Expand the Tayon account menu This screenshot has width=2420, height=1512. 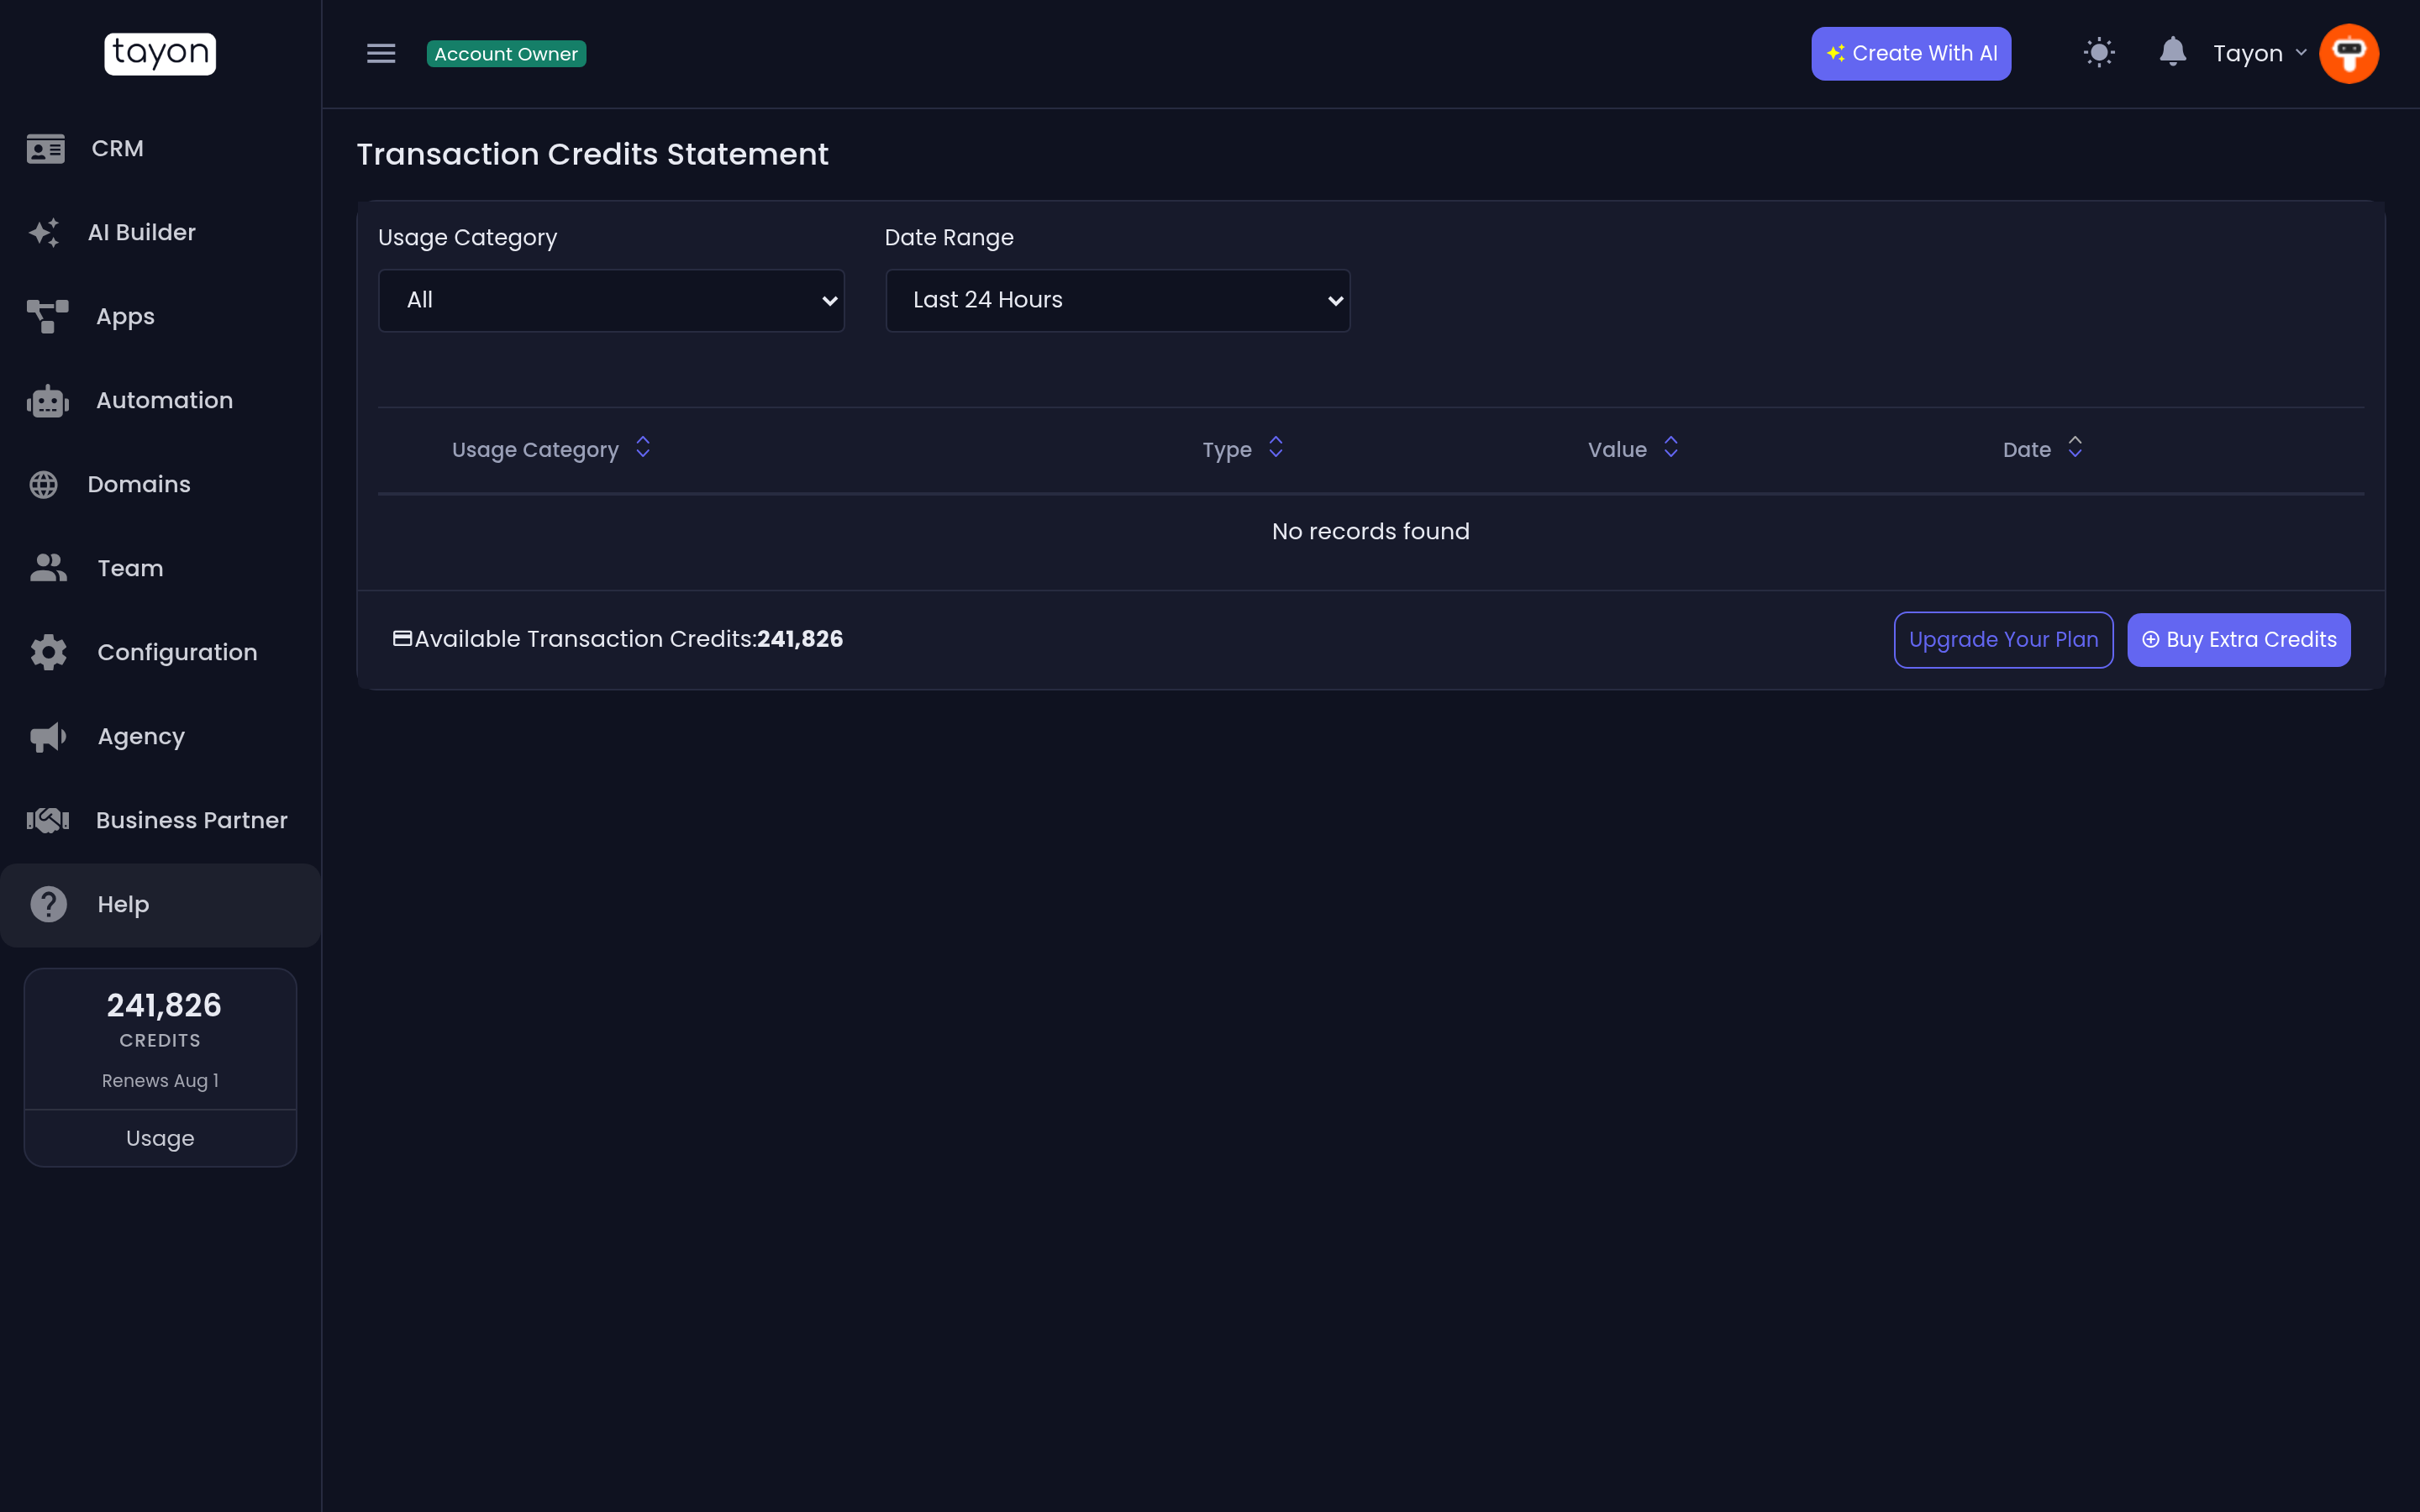pos(2260,54)
